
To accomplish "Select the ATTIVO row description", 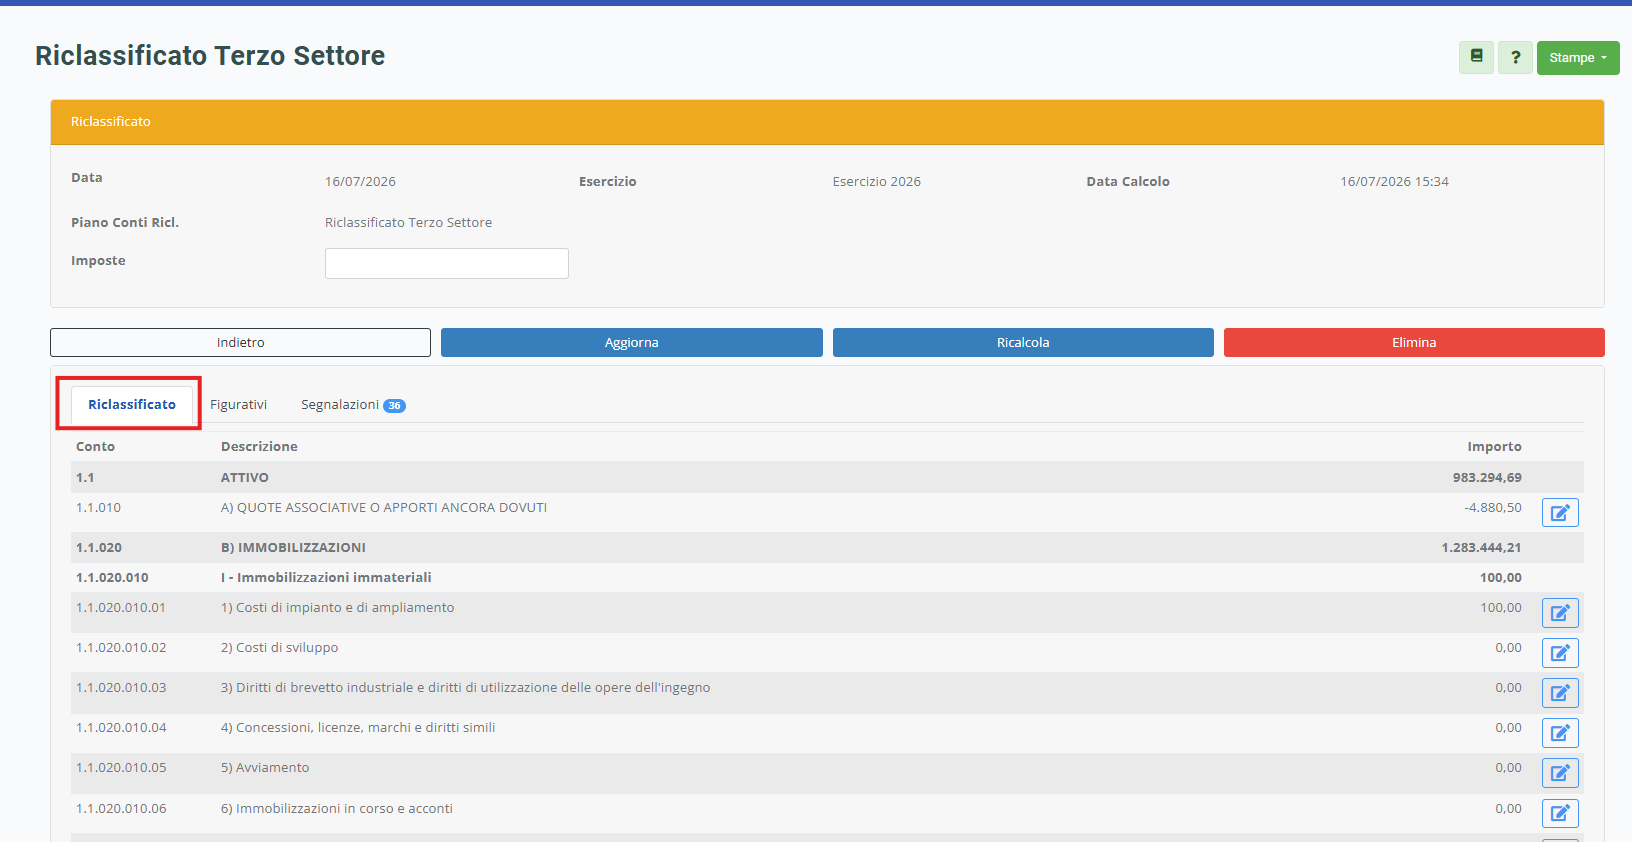I will [245, 477].
